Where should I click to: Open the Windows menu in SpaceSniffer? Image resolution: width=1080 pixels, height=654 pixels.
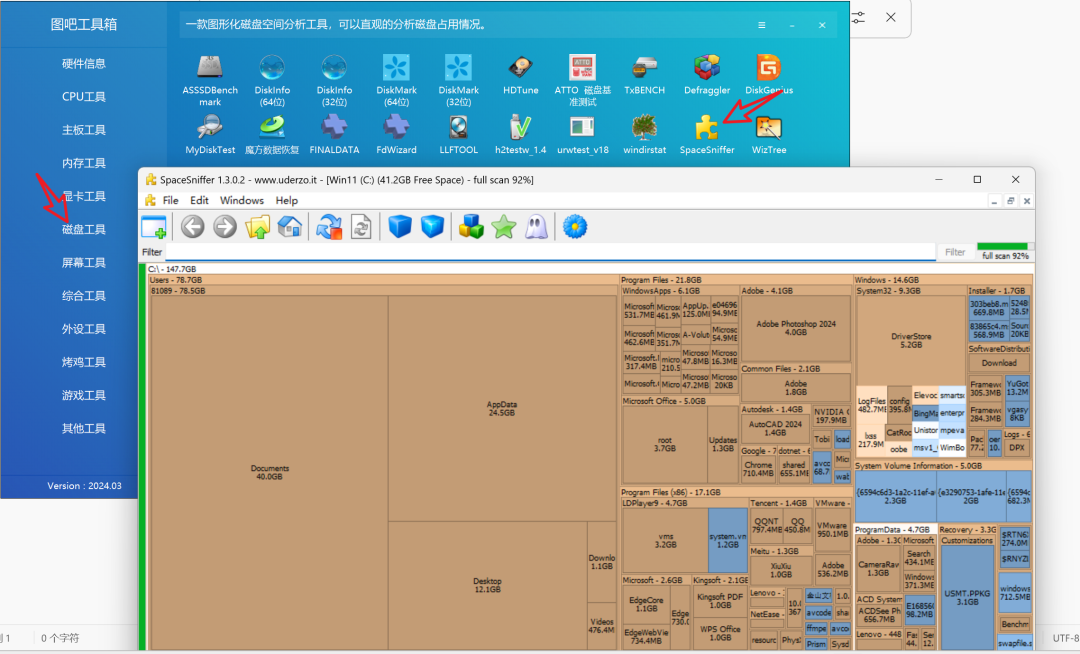[242, 200]
